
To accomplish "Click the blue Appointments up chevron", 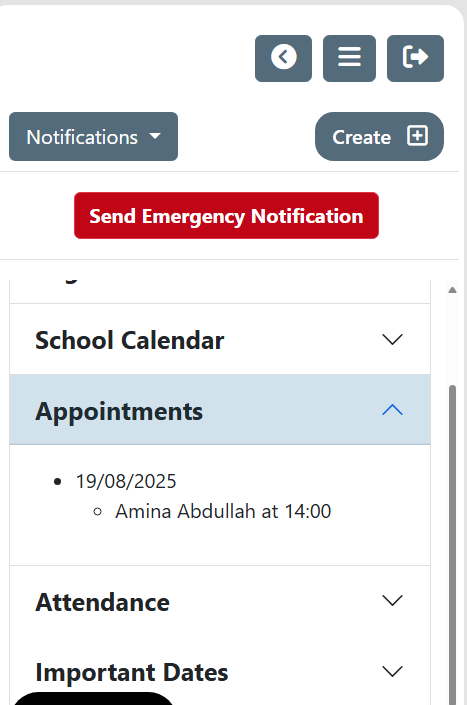I will (x=392, y=410).
